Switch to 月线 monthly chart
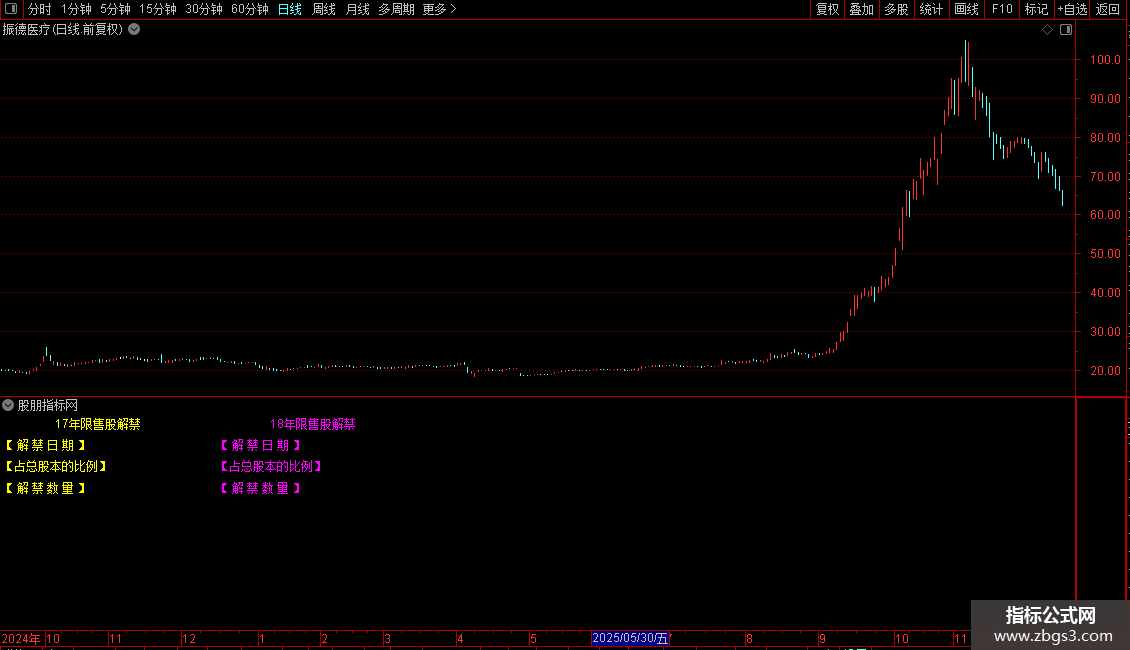The image size is (1130, 650). [357, 9]
